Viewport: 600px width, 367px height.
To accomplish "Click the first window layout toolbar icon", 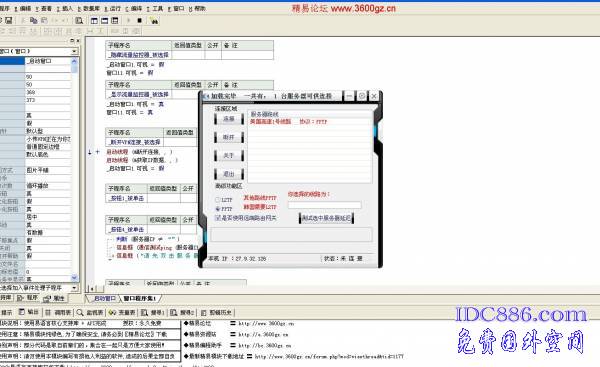I will 94,20.
